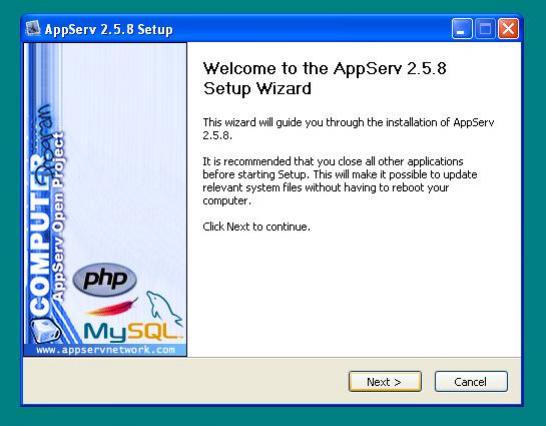Click the MySQL dolphin graphic
546x426 pixels.
click(x=164, y=308)
